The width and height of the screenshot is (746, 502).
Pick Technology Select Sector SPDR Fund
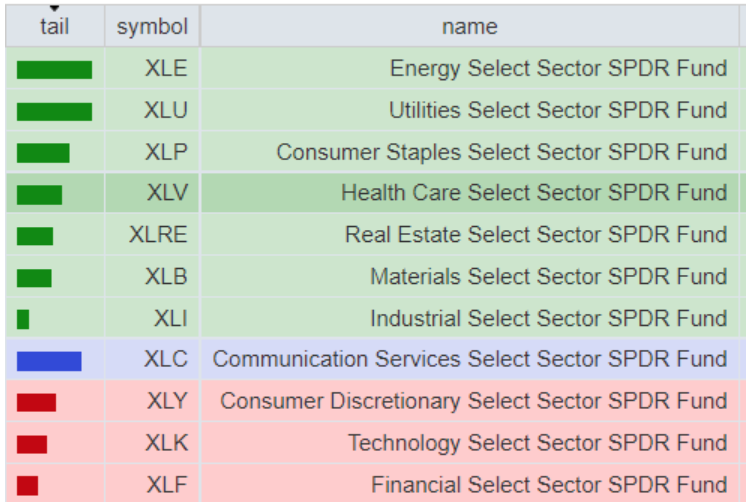[537, 443]
